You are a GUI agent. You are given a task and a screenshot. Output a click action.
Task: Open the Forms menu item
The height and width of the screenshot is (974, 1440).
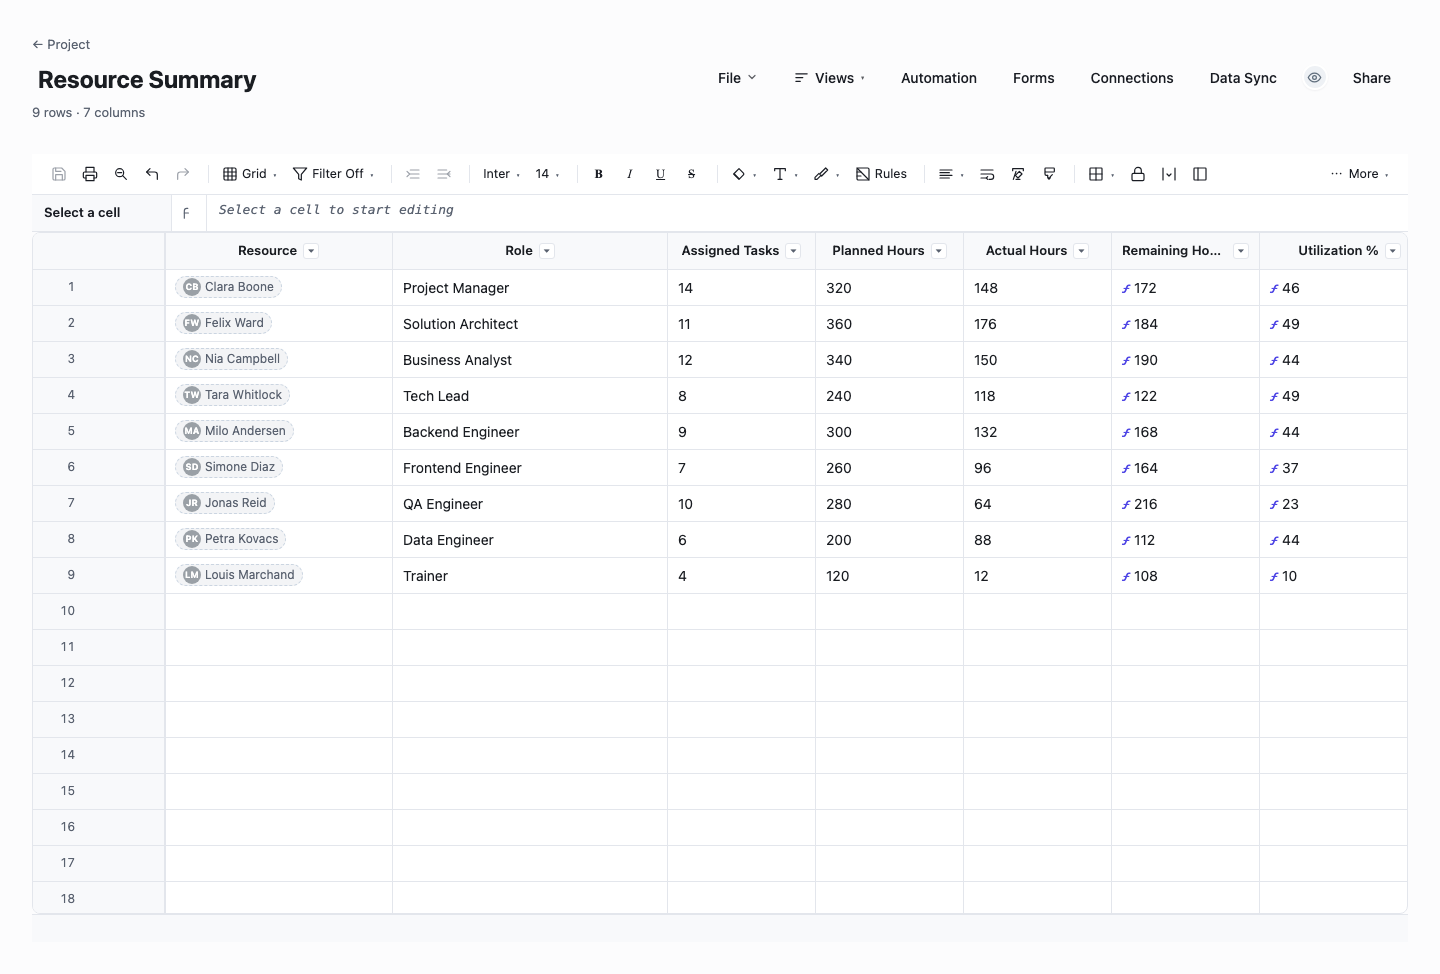pos(1033,78)
